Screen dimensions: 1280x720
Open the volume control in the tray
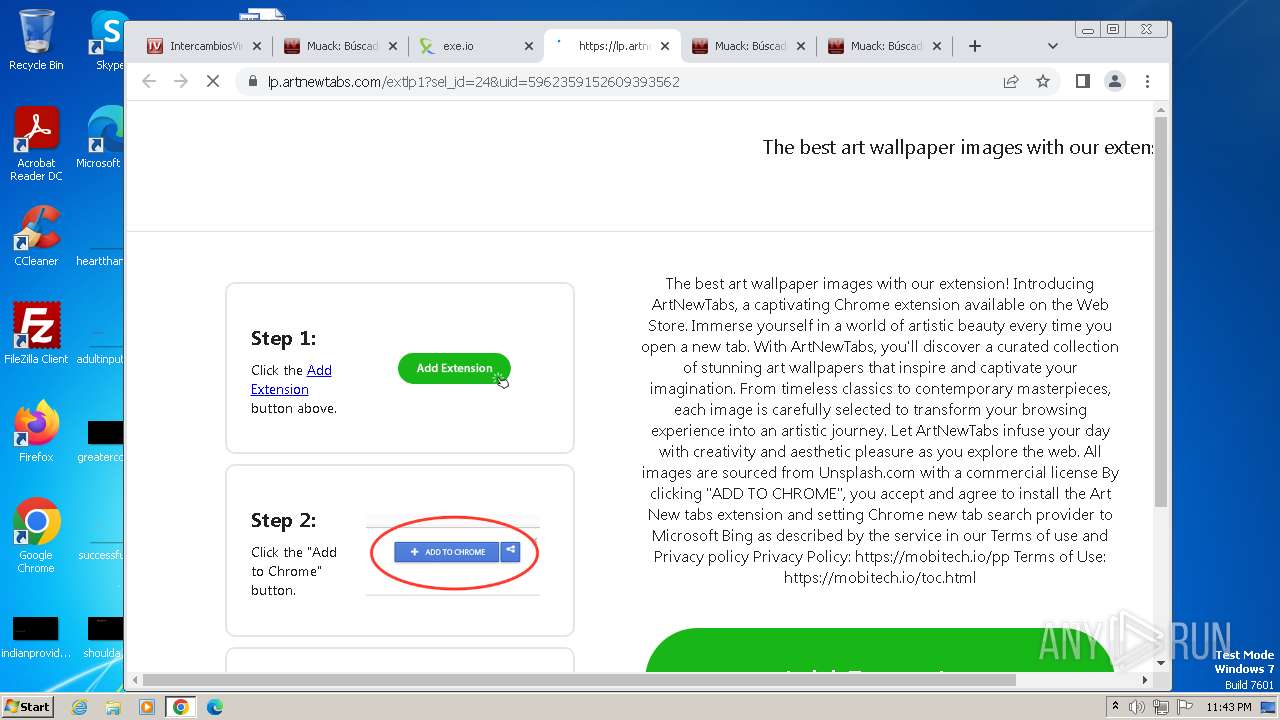1137,707
